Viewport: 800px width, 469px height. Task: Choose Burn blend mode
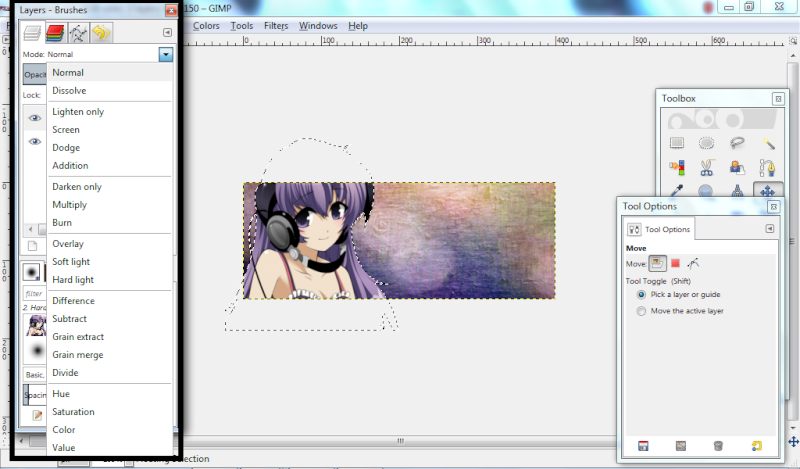110,223
